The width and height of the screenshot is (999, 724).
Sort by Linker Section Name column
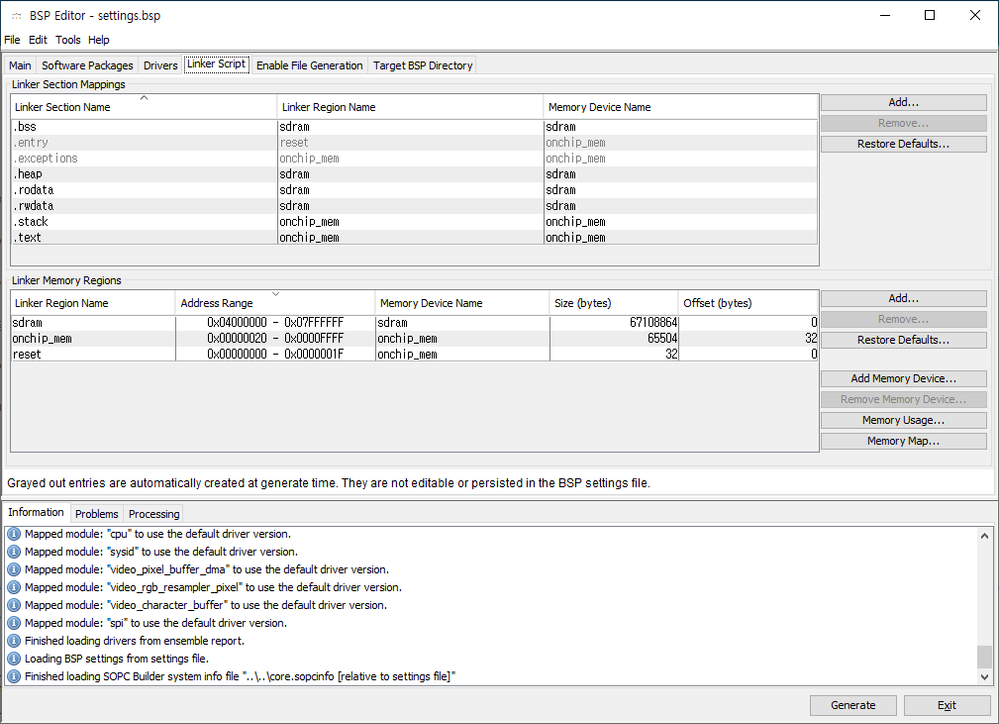click(144, 107)
